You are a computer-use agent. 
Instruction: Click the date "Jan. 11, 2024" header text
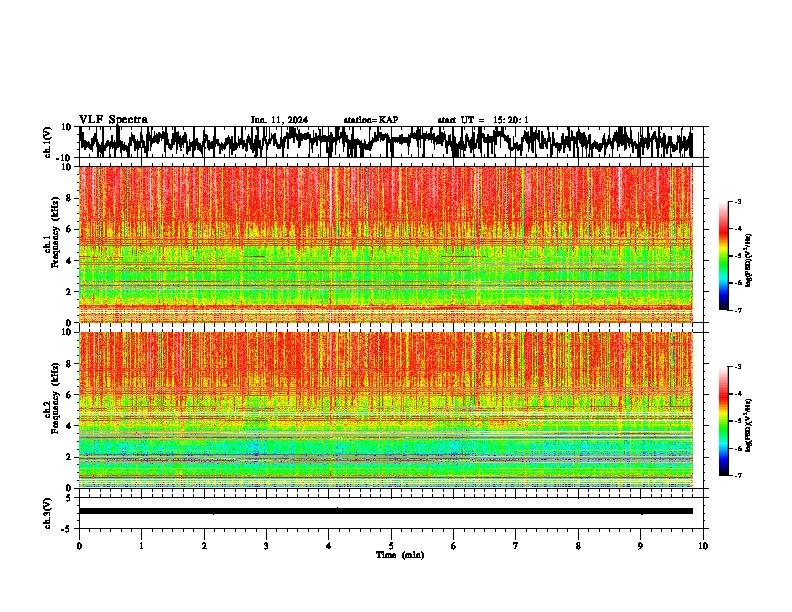(x=279, y=120)
